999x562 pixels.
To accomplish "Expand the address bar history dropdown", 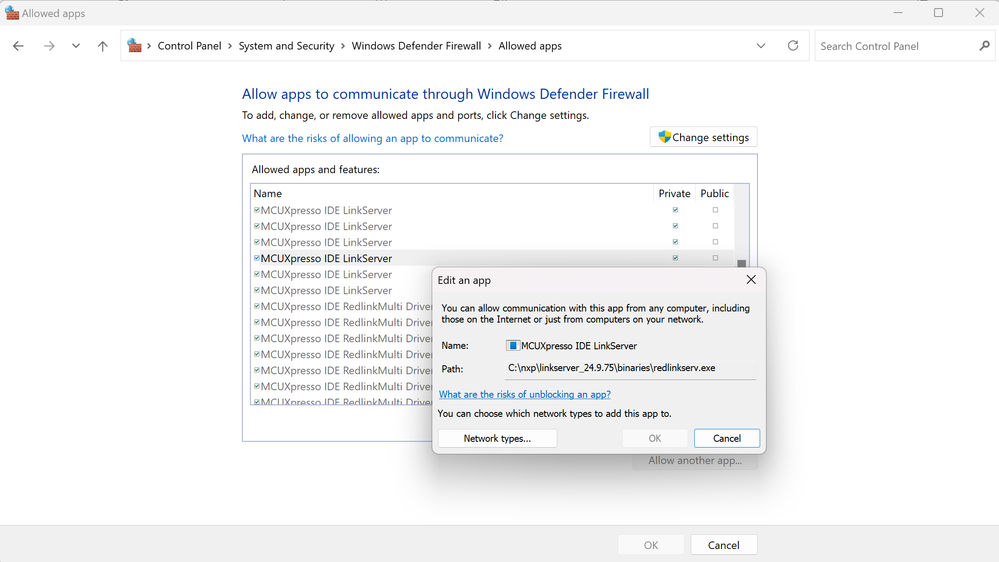I will tap(761, 46).
